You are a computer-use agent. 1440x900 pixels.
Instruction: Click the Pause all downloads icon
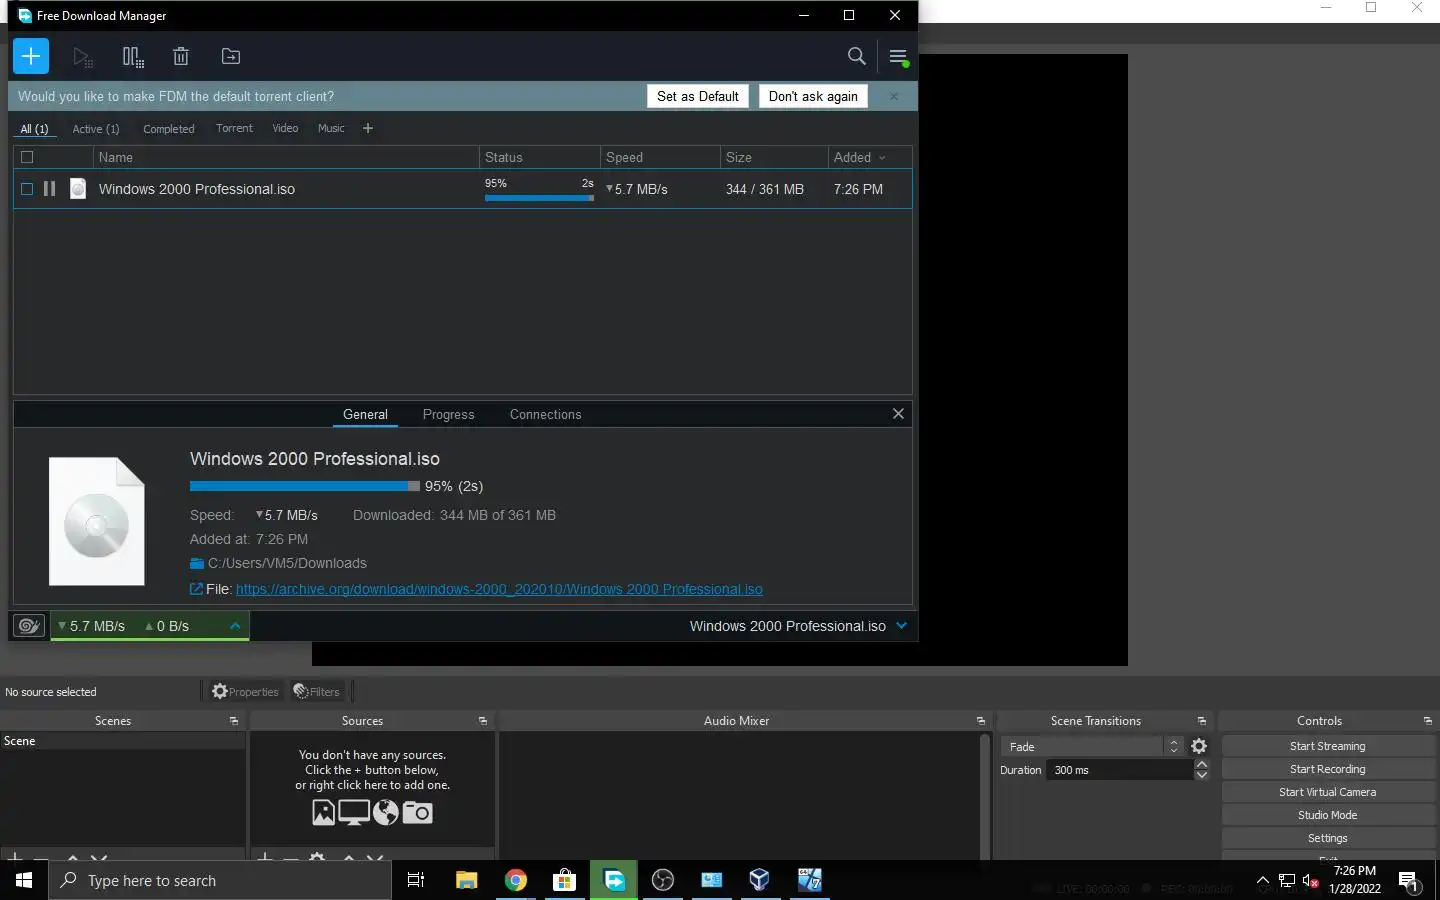point(133,57)
